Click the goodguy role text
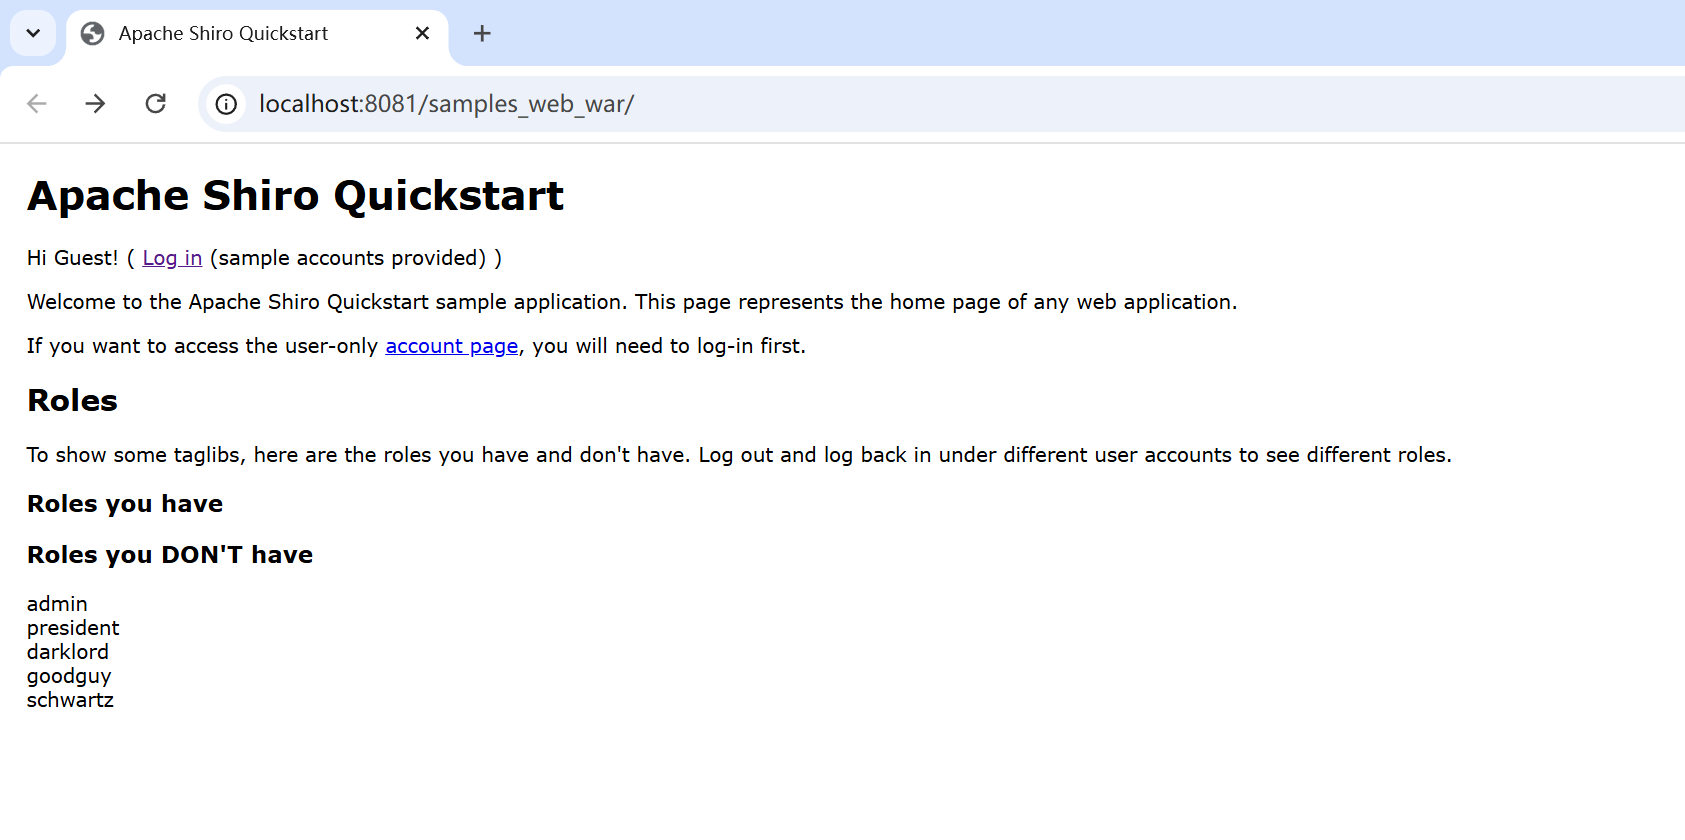 point(69,677)
